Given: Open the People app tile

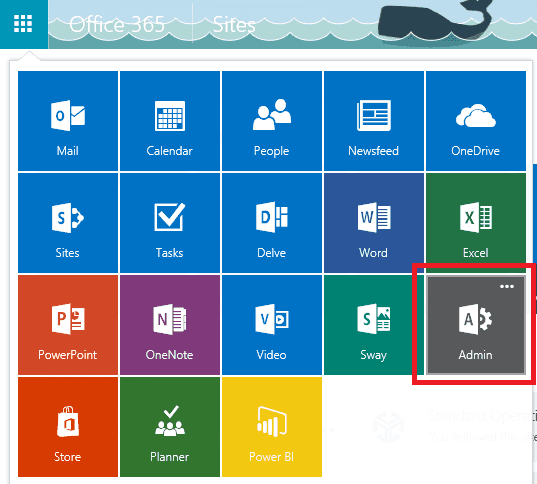Looking at the screenshot, I should [272, 121].
